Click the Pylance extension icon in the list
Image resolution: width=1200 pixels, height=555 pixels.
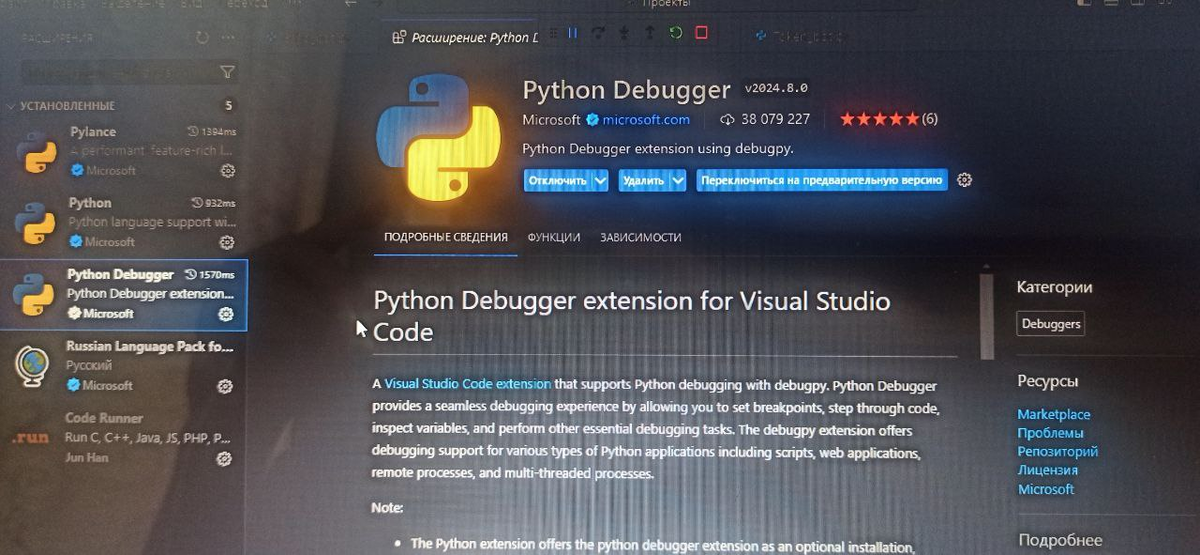click(x=38, y=151)
